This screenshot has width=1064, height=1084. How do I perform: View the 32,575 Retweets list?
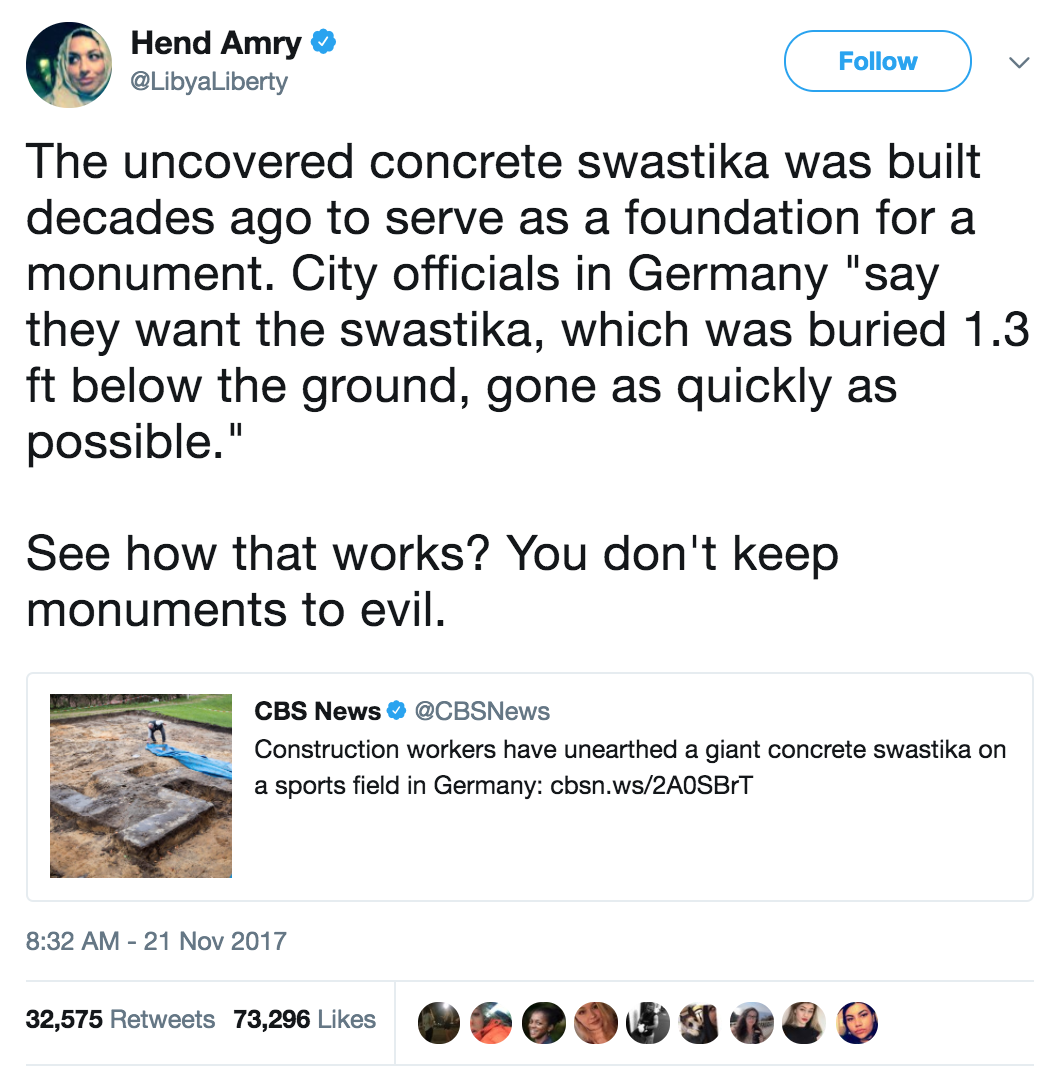click(x=120, y=1020)
